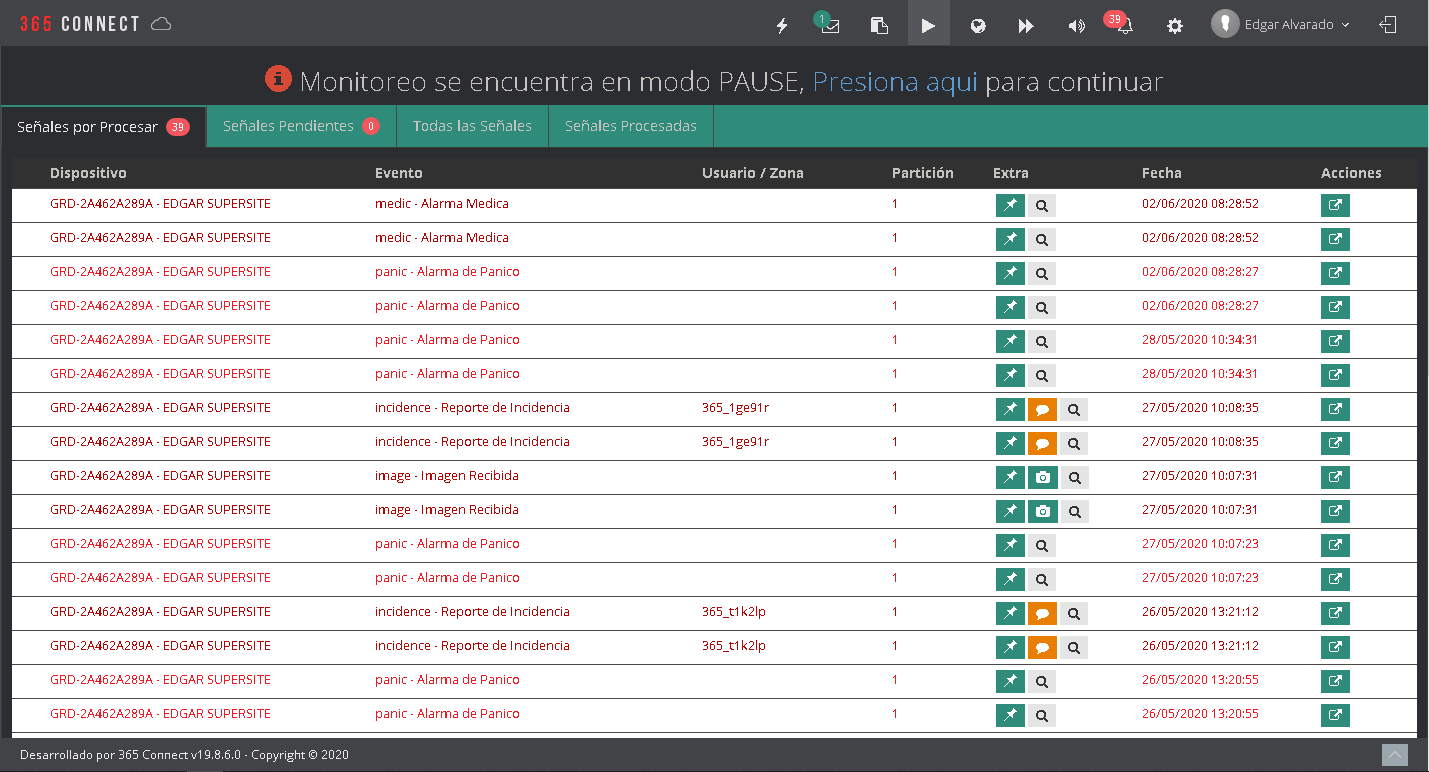
Task: Open the notifications bell showing 39
Action: (x=1125, y=26)
